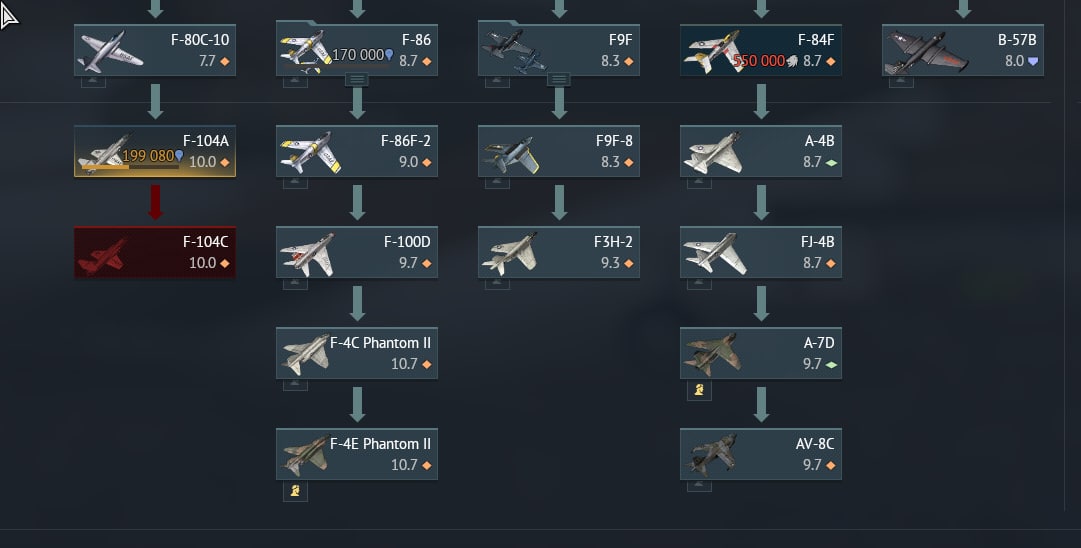Click the red arrow leading to F-104C
The height and width of the screenshot is (548, 1081).
(x=155, y=202)
